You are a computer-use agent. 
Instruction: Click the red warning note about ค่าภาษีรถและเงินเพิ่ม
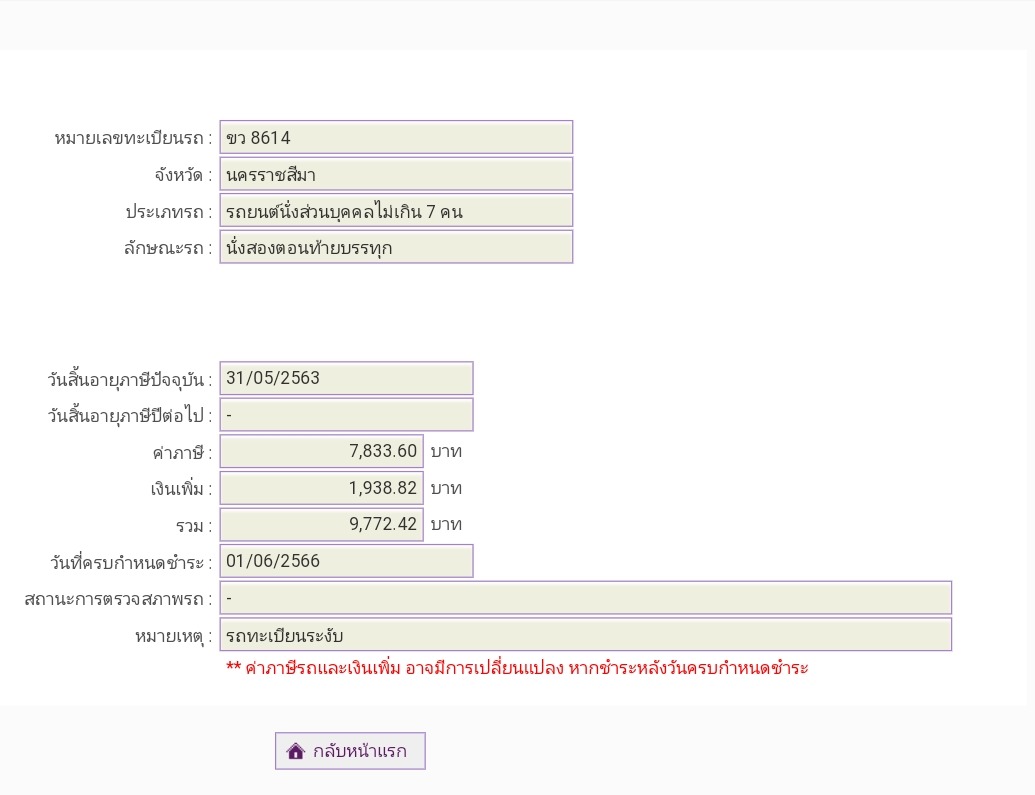click(517, 668)
